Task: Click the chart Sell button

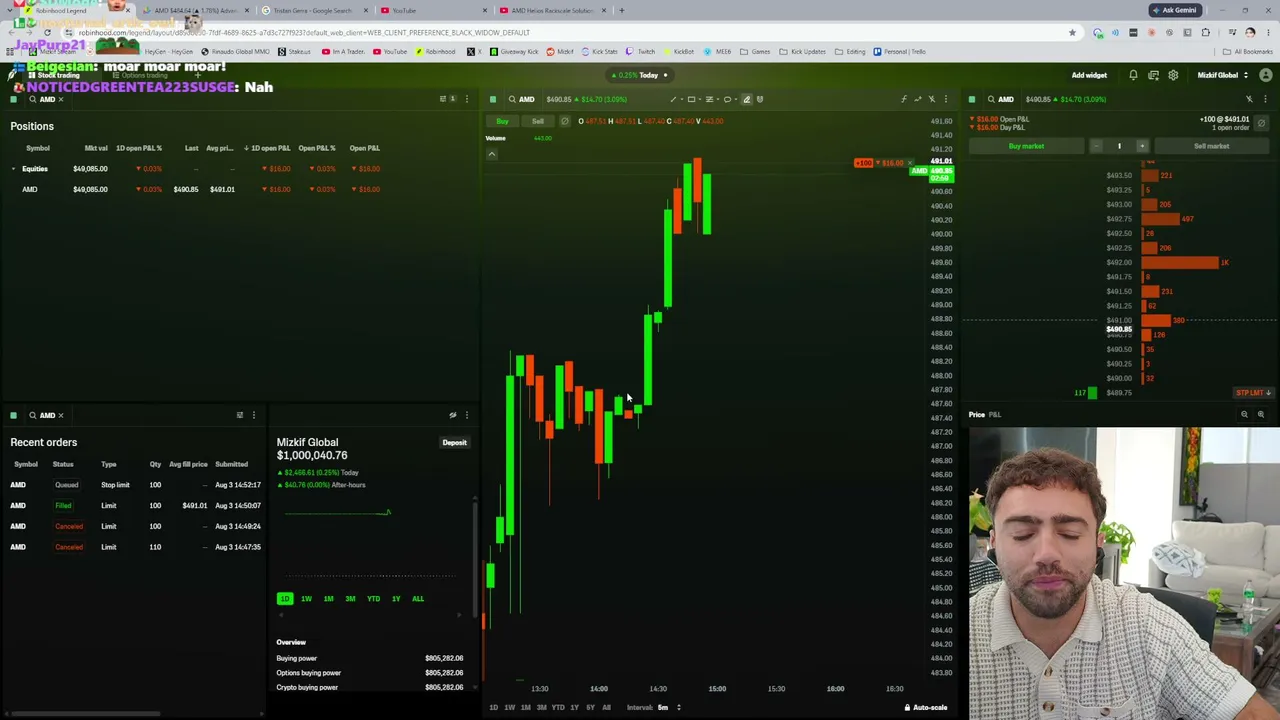Action: [537, 121]
